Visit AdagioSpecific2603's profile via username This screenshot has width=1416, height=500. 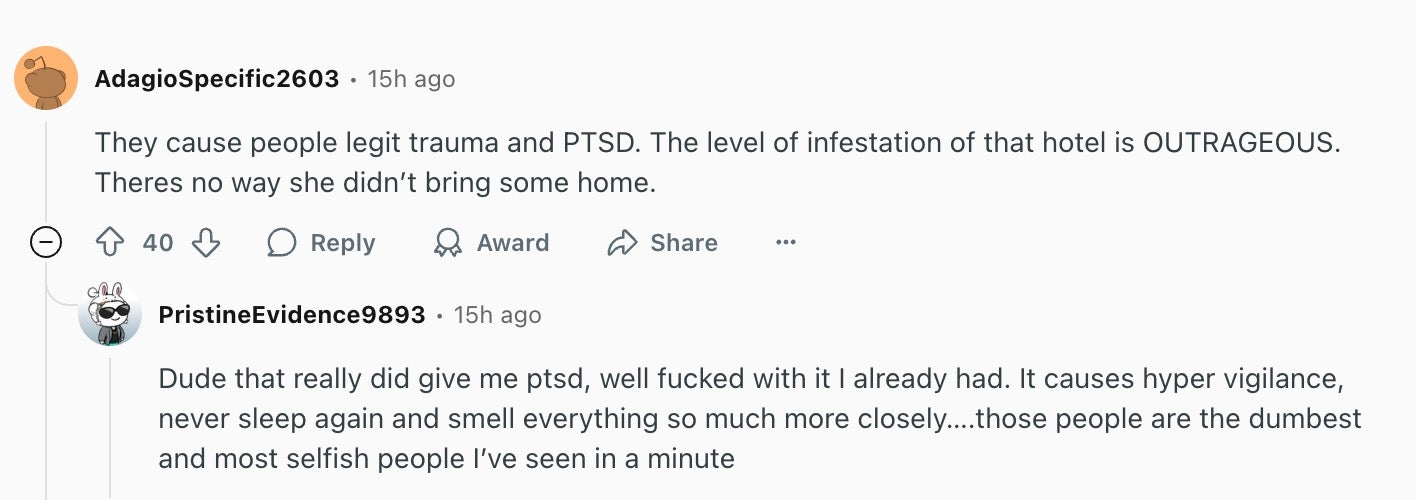217,79
